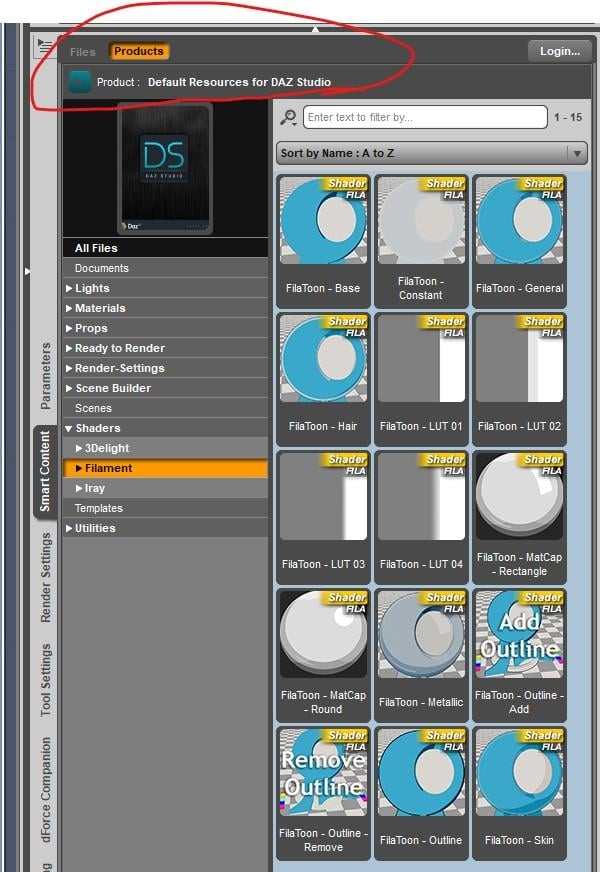
Task: Click in the filter text field
Action: click(425, 117)
